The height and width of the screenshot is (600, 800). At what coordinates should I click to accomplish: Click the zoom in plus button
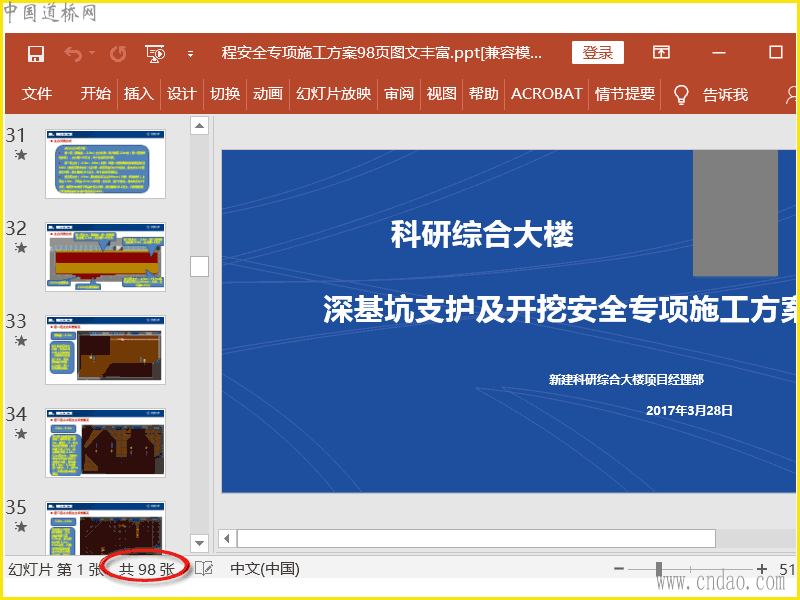[x=762, y=568]
